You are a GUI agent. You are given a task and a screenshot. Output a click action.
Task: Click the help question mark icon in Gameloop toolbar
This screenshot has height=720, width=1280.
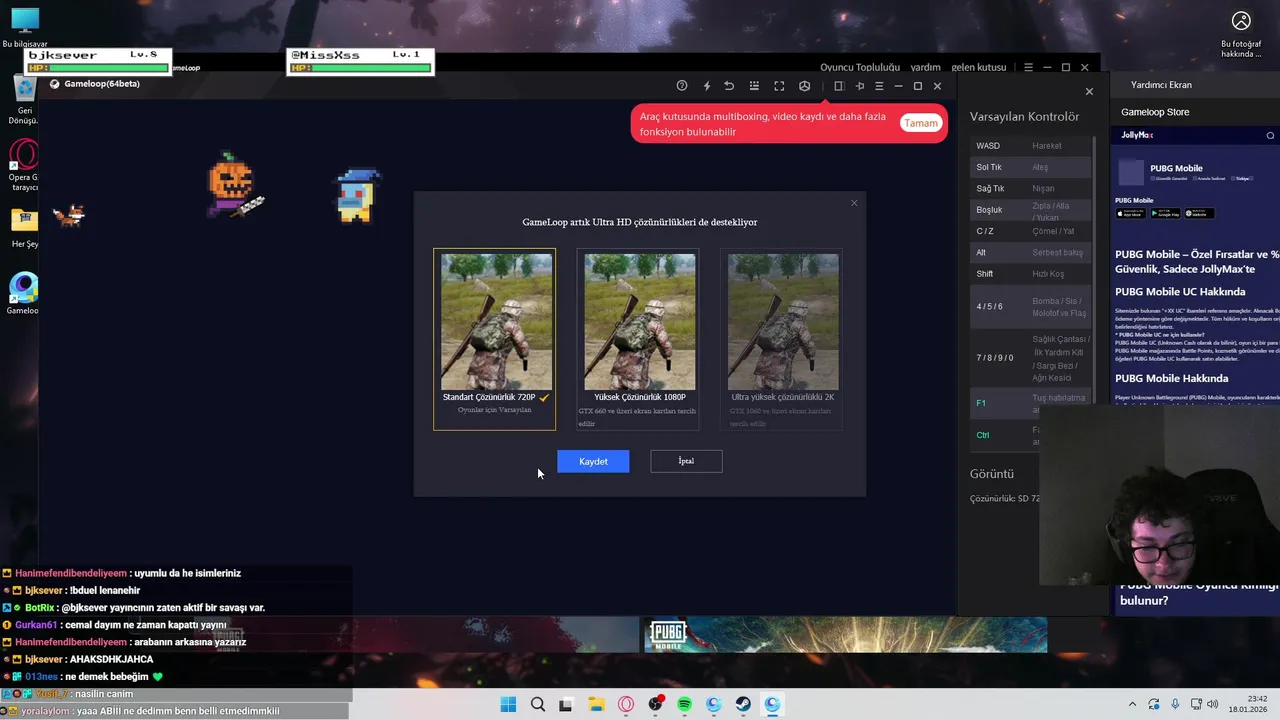tap(682, 86)
